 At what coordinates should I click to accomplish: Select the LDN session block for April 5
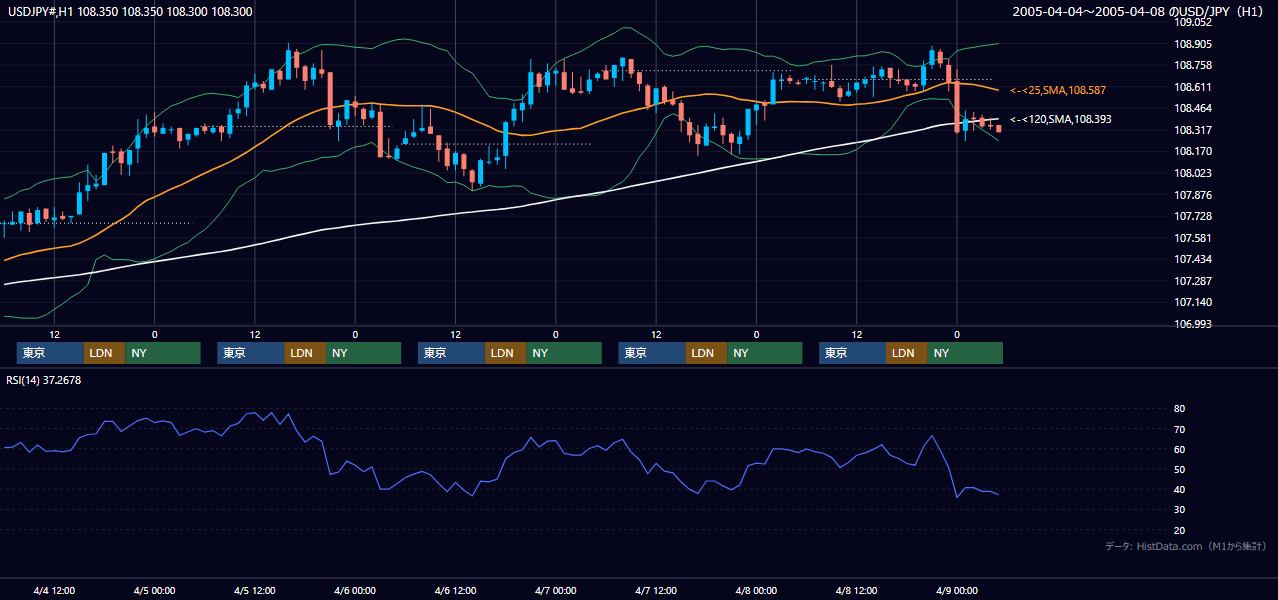point(305,353)
